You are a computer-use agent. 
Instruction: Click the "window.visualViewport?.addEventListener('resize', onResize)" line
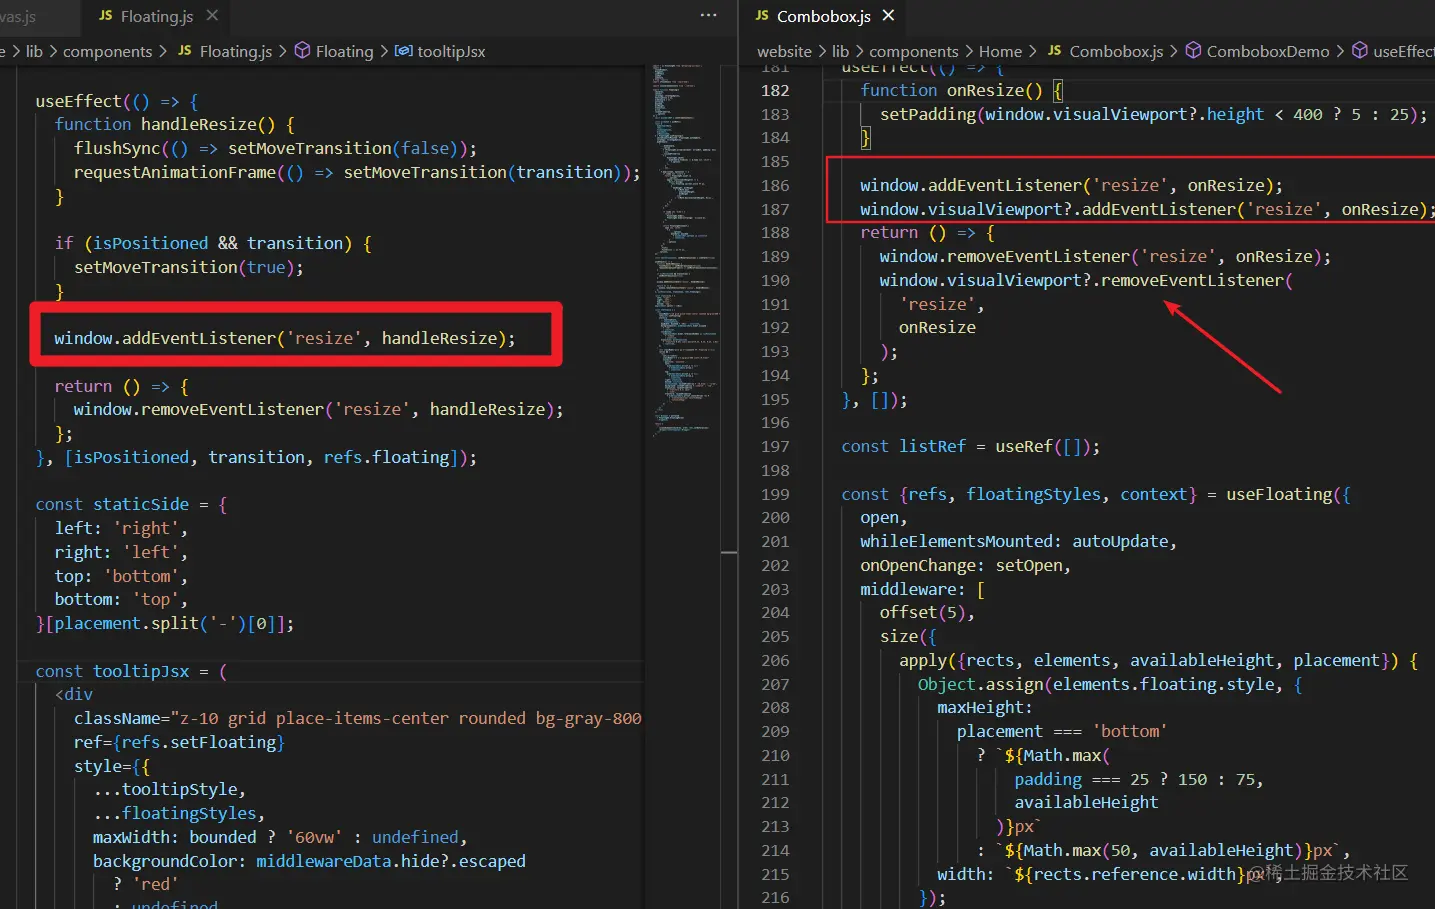1147,209
